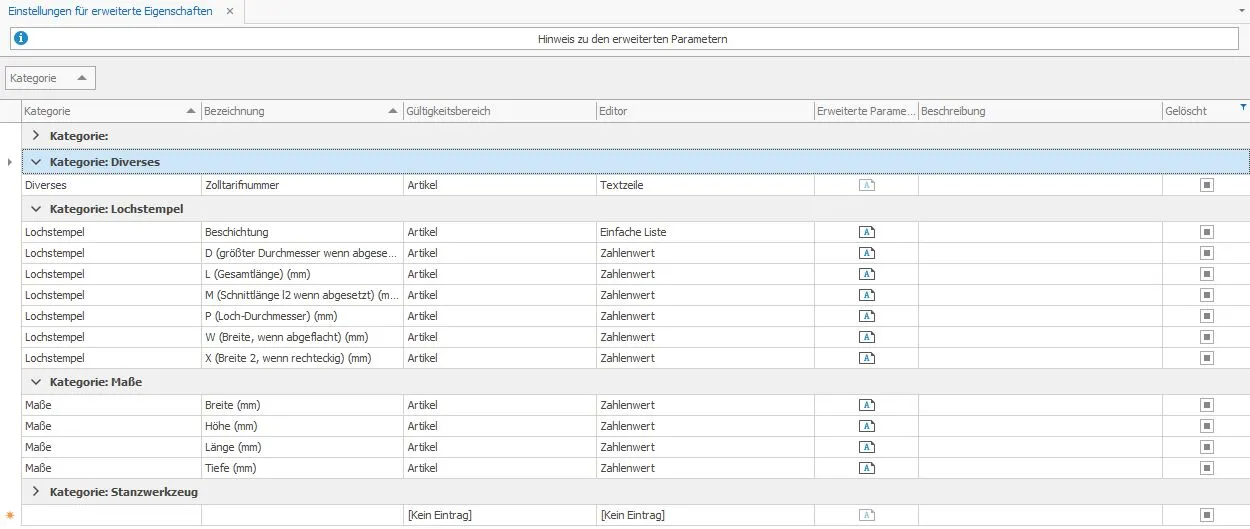The height and width of the screenshot is (529, 1250).
Task: Open the tab list dropdown arrow at top right
Action: [x=1241, y=9]
